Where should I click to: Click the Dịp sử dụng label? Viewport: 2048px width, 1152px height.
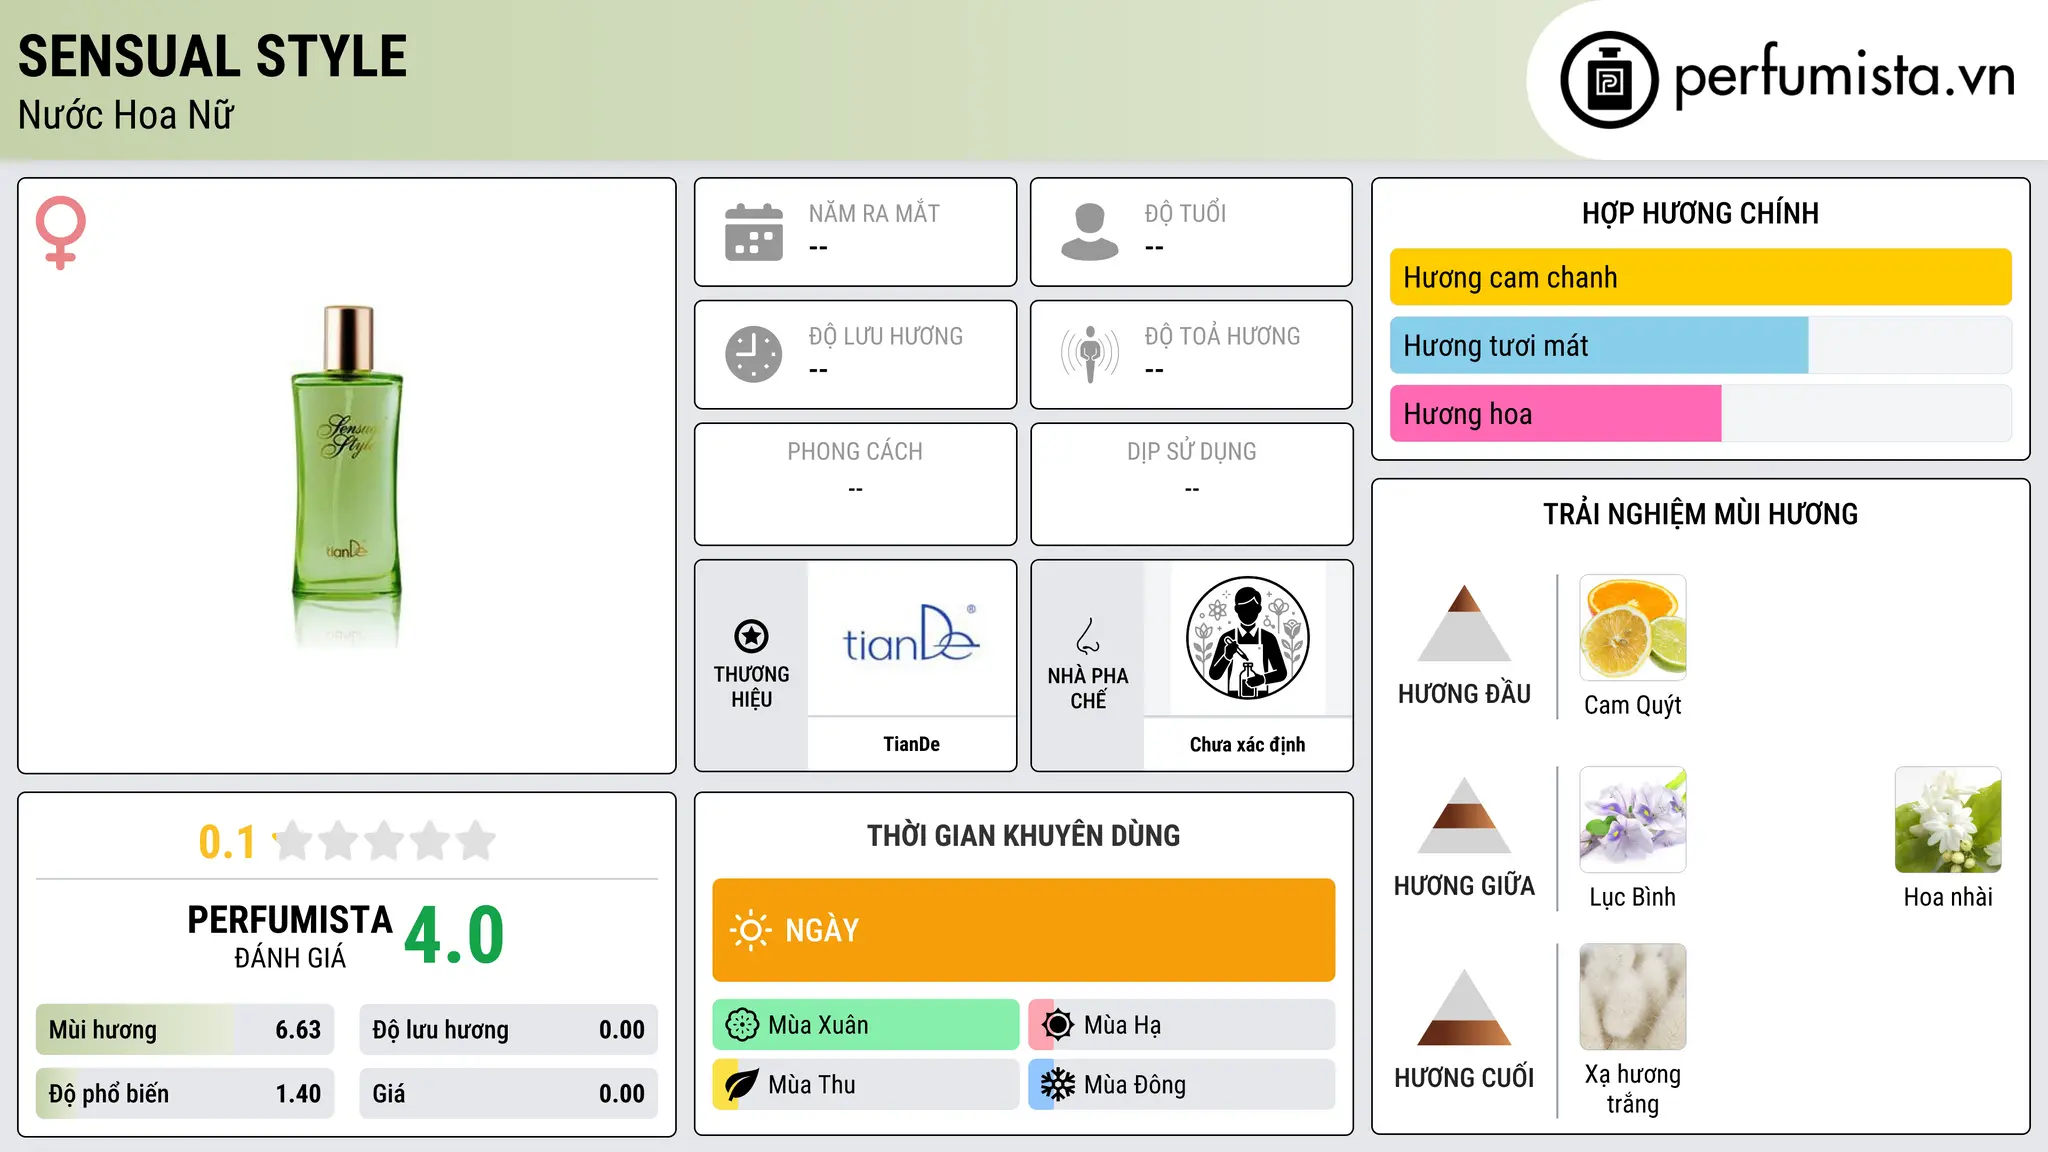click(1191, 452)
